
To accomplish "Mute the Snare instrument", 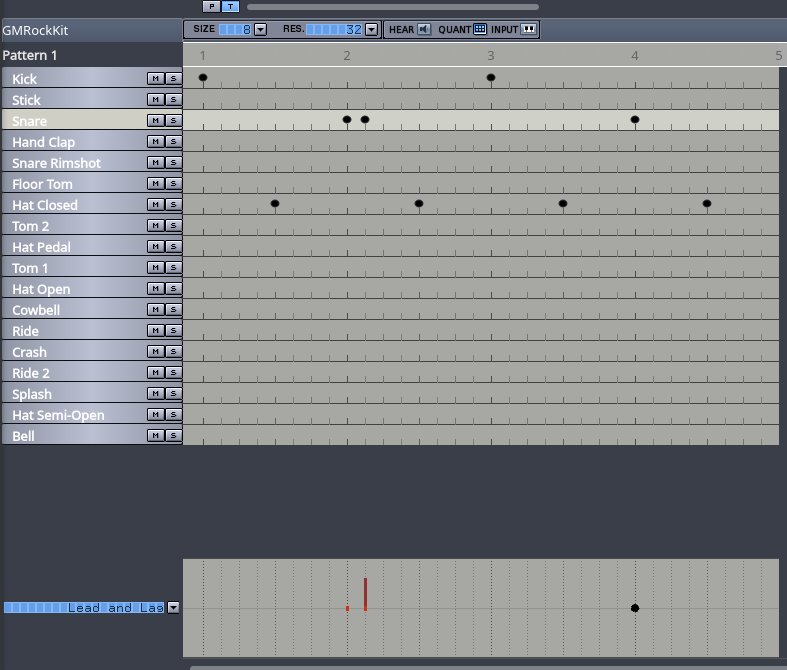I will pos(156,120).
